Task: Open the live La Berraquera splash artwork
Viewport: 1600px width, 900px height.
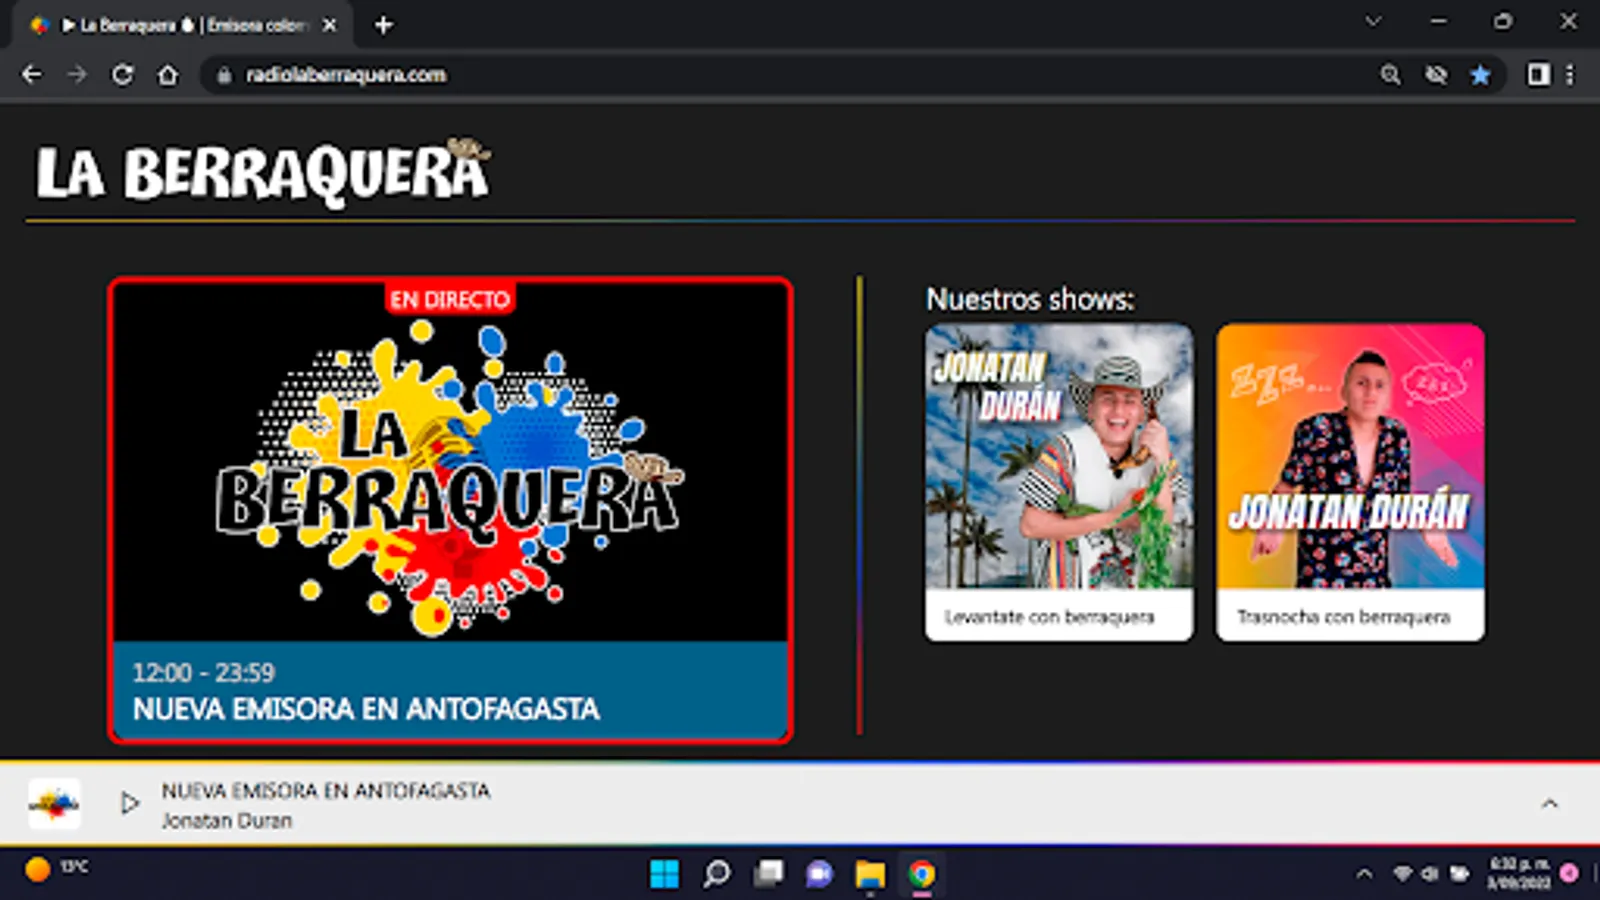Action: (450, 462)
